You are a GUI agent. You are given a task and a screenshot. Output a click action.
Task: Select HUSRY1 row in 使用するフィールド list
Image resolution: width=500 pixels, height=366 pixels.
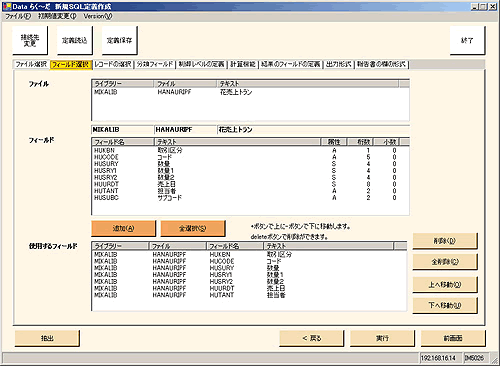click(249, 275)
